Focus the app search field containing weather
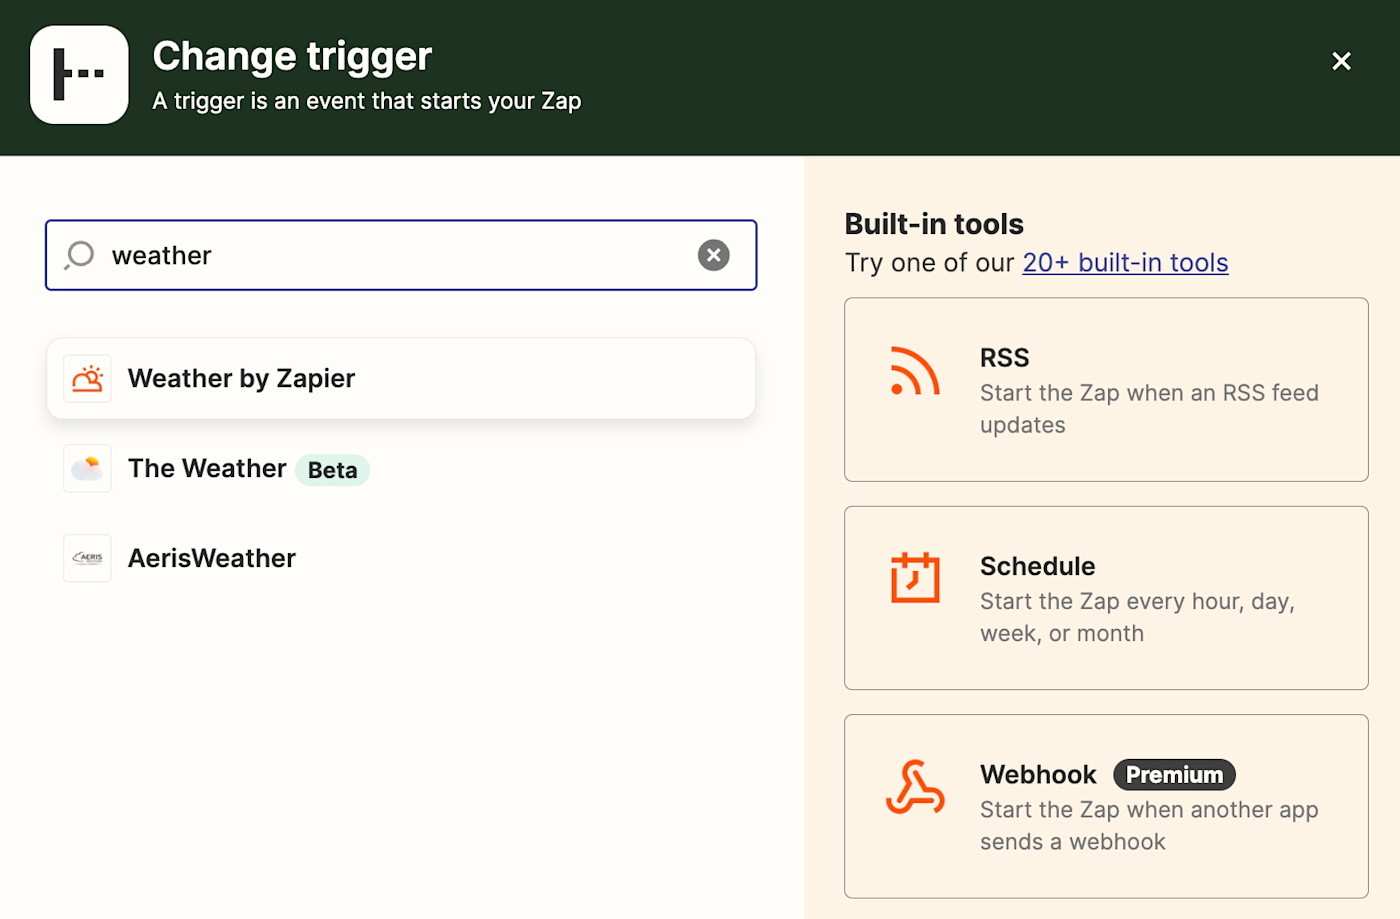 point(401,255)
